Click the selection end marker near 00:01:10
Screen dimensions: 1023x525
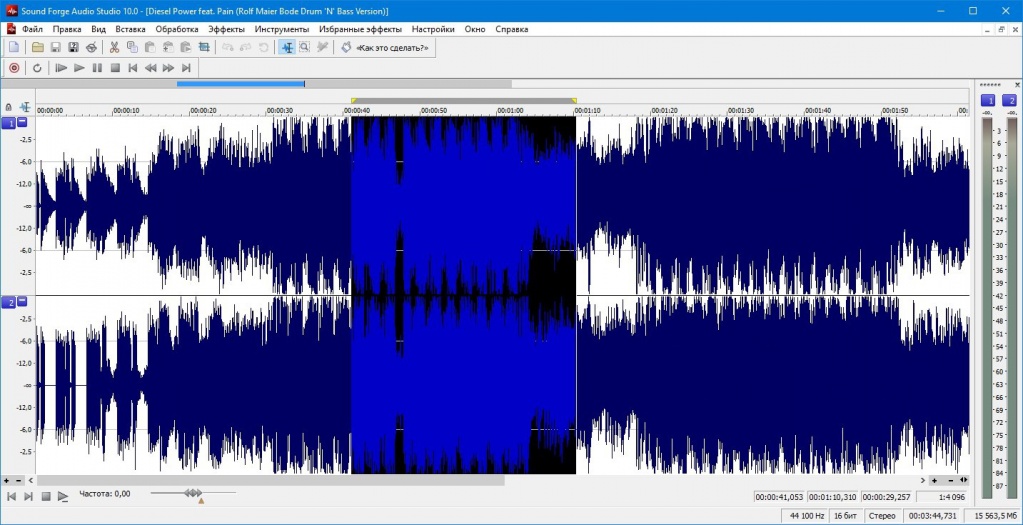click(x=574, y=100)
